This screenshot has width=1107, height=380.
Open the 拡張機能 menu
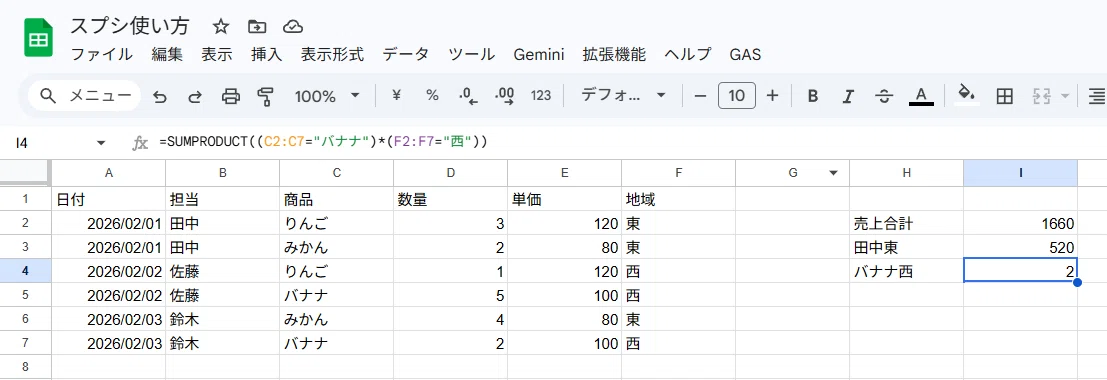pos(614,54)
